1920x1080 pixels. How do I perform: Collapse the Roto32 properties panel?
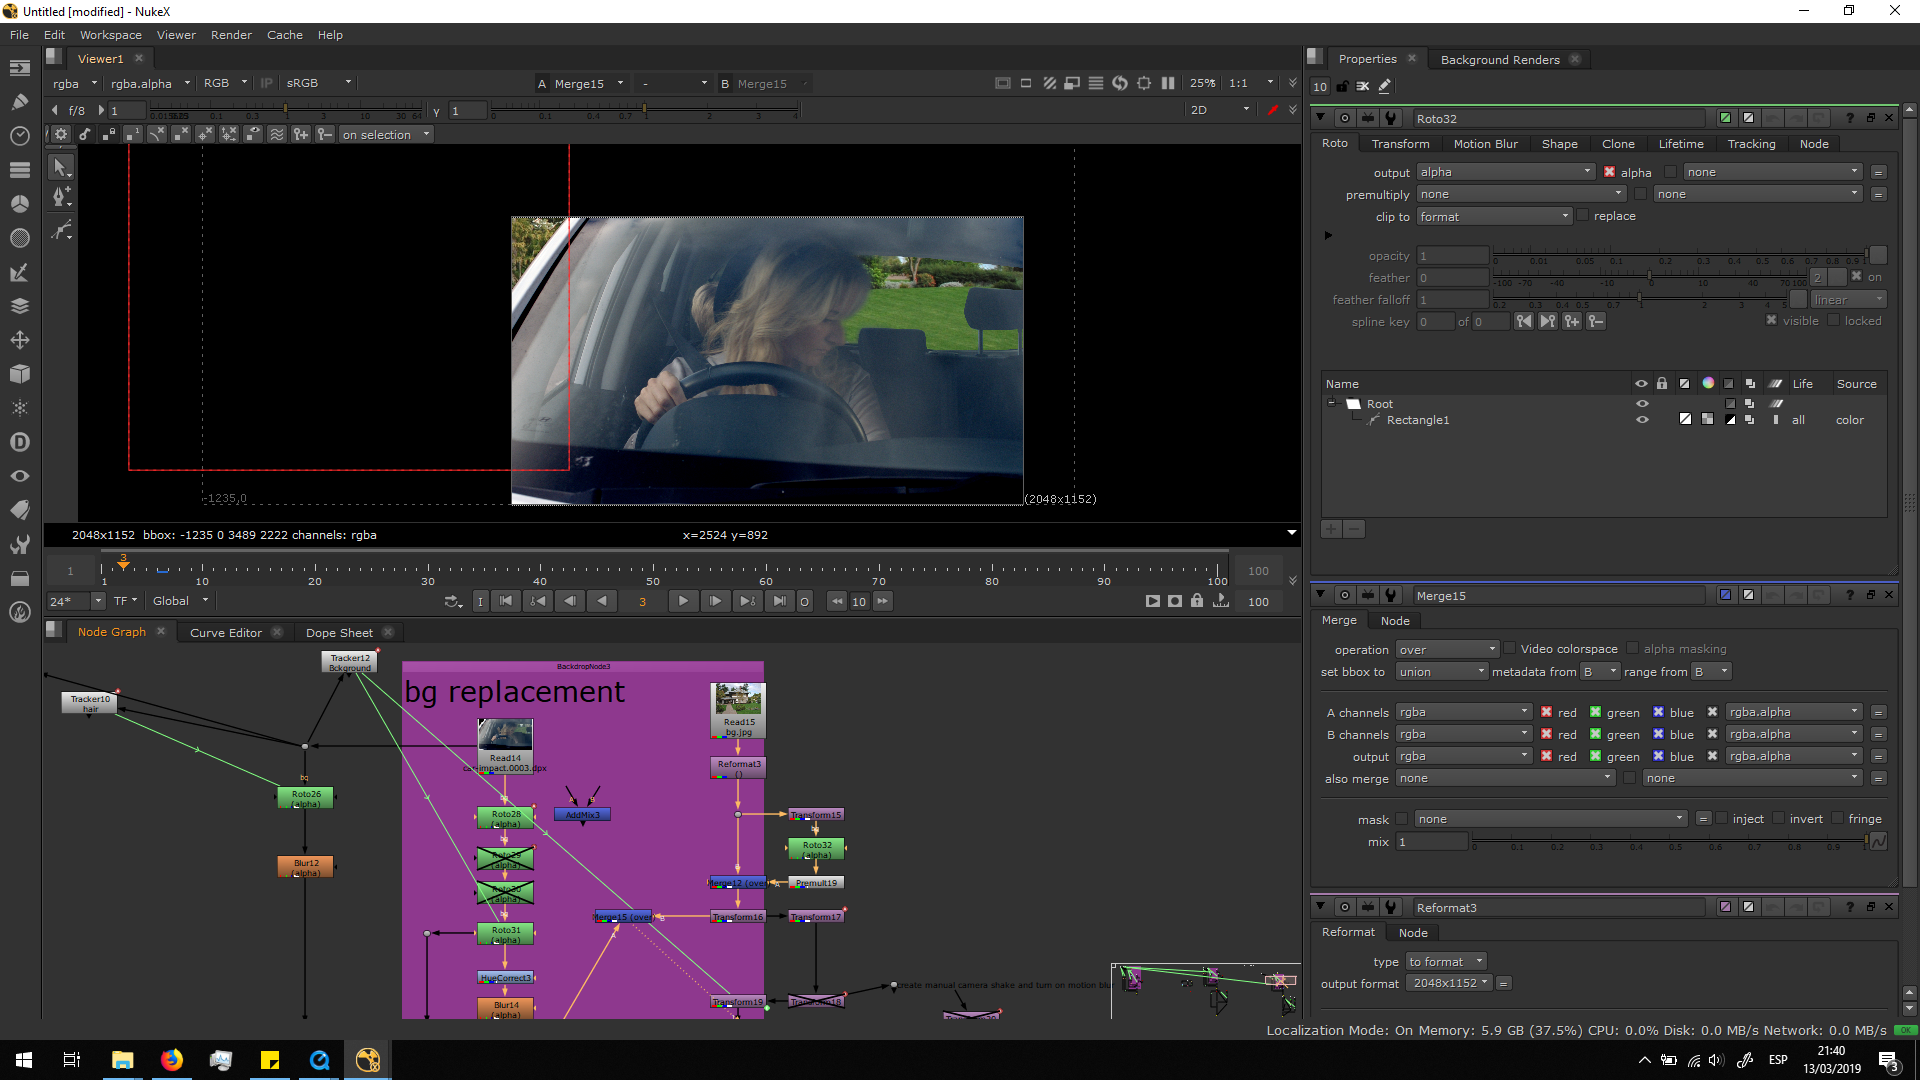[x=1320, y=118]
